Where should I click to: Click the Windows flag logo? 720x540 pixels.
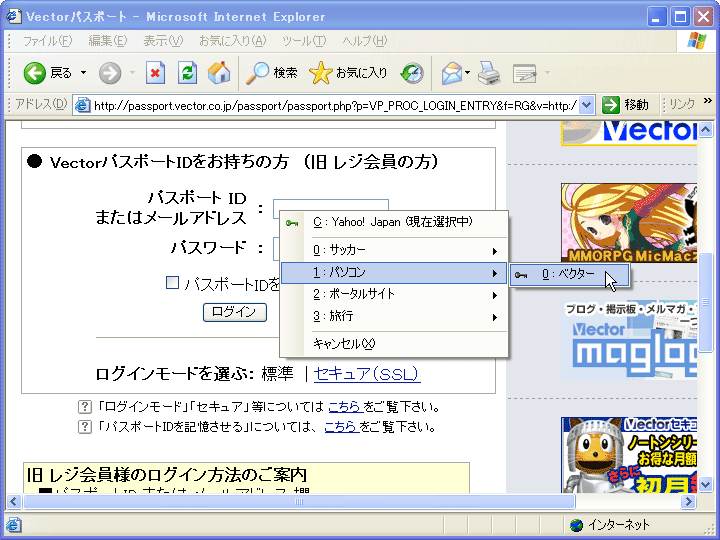click(x=697, y=40)
